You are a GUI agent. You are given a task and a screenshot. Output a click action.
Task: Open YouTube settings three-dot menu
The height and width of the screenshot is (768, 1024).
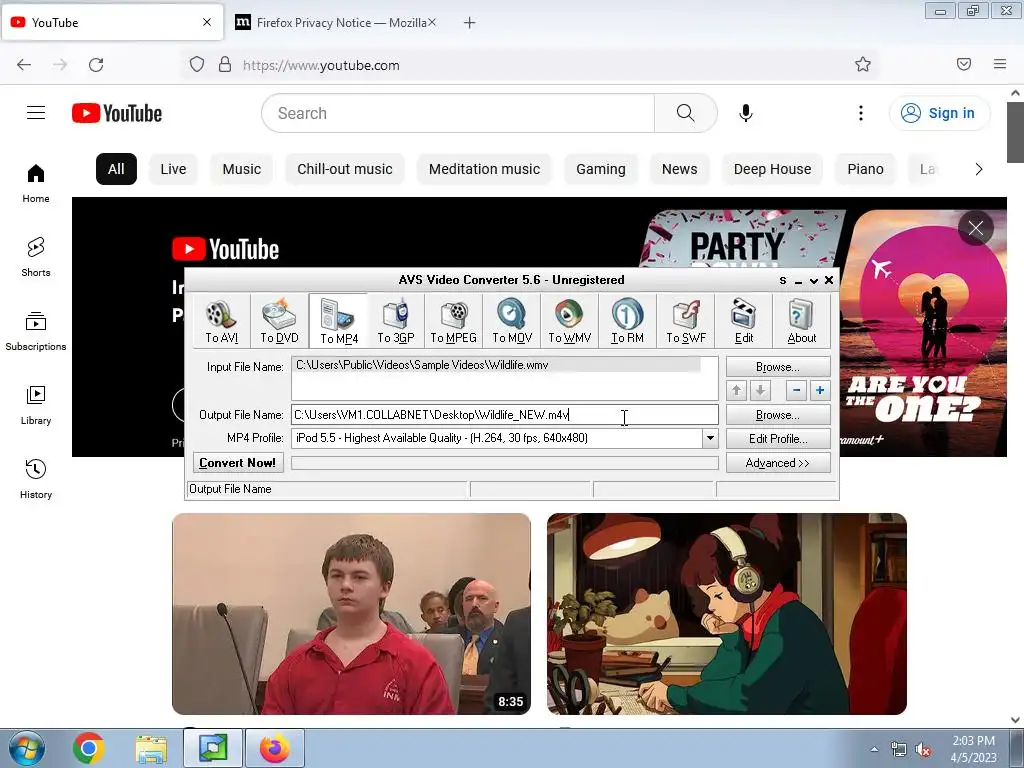click(x=861, y=113)
